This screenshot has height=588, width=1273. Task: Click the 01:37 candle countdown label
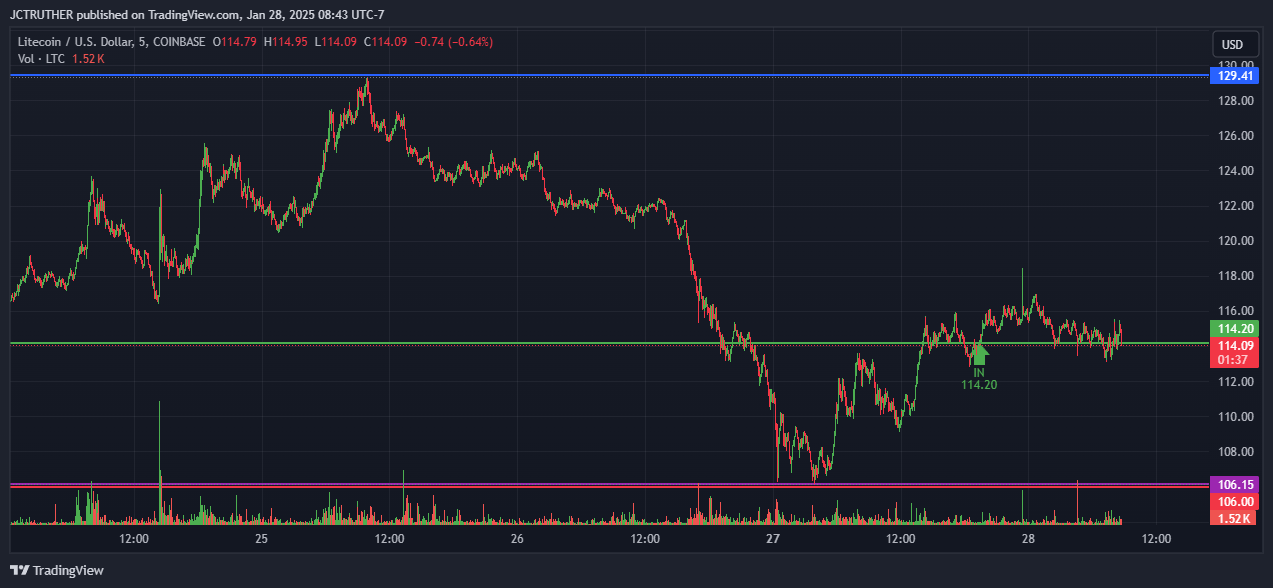coord(1232,360)
